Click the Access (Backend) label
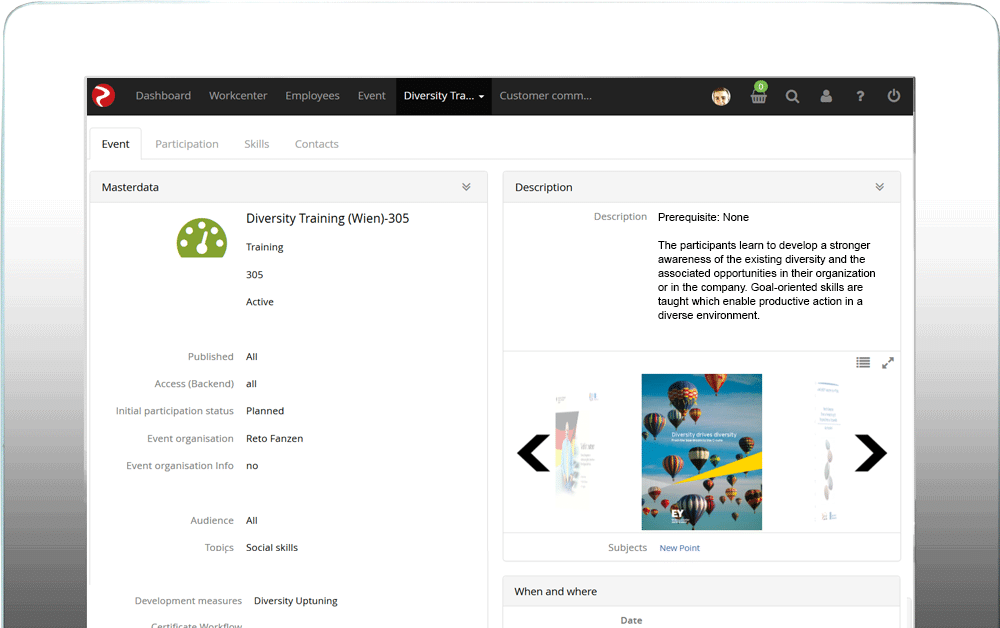The width and height of the screenshot is (1000, 628). [x=194, y=384]
